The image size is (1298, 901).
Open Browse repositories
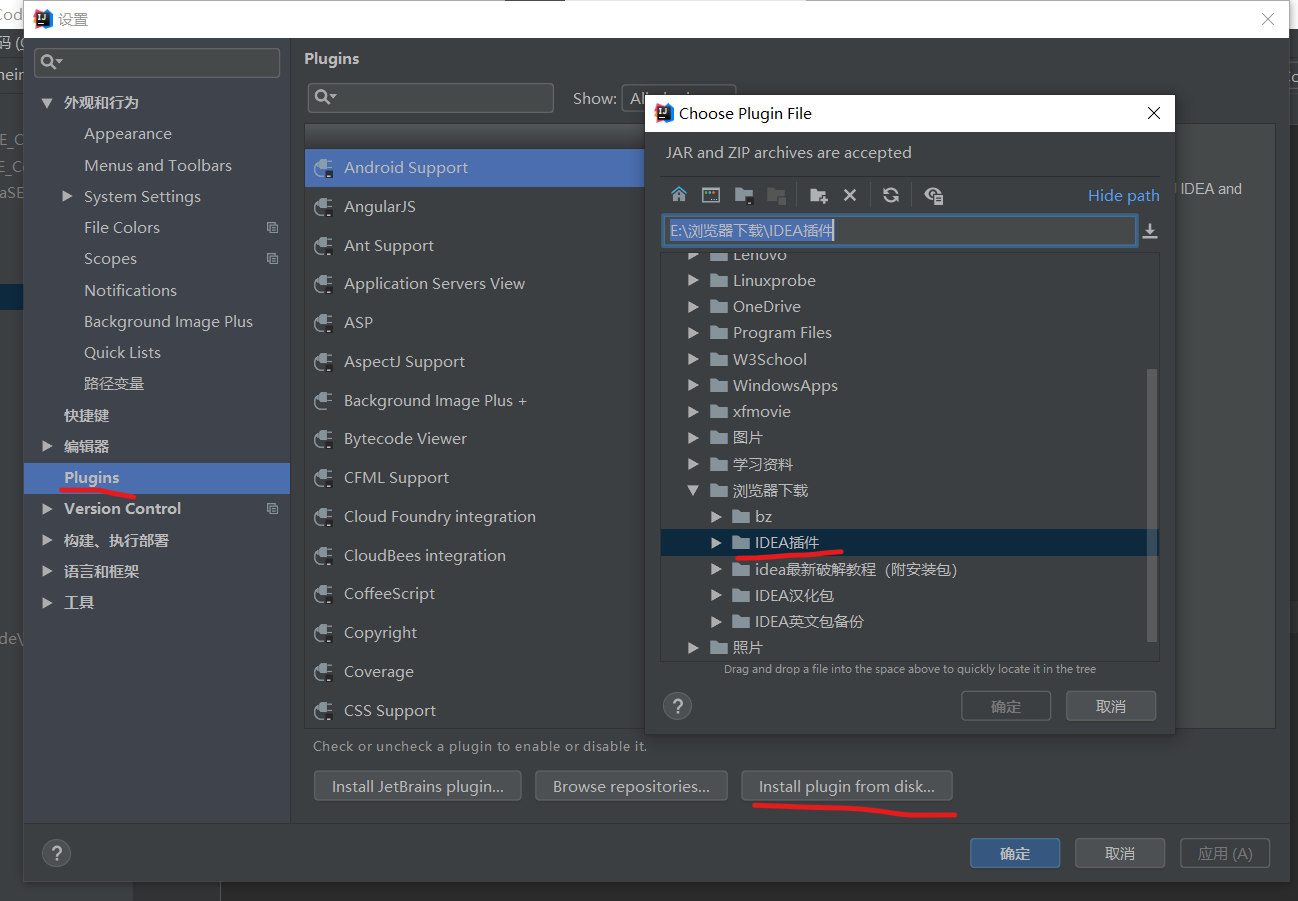[x=631, y=786]
